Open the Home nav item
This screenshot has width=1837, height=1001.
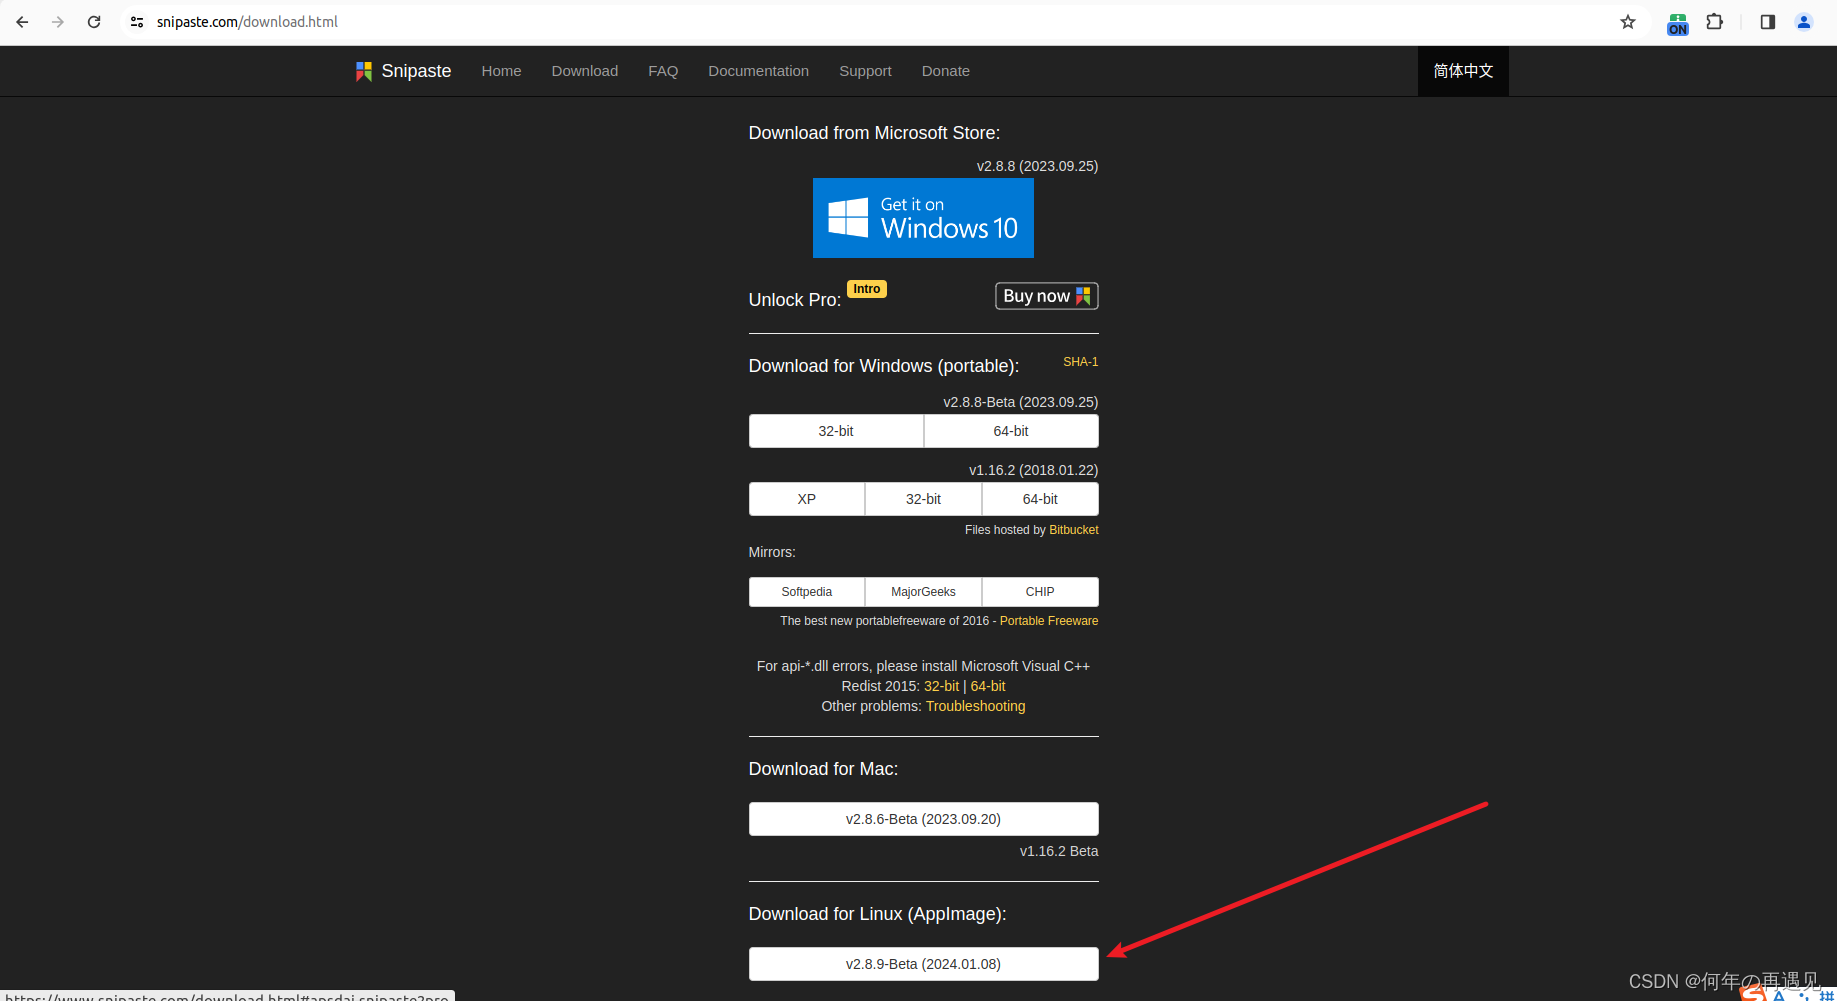pyautogui.click(x=501, y=71)
